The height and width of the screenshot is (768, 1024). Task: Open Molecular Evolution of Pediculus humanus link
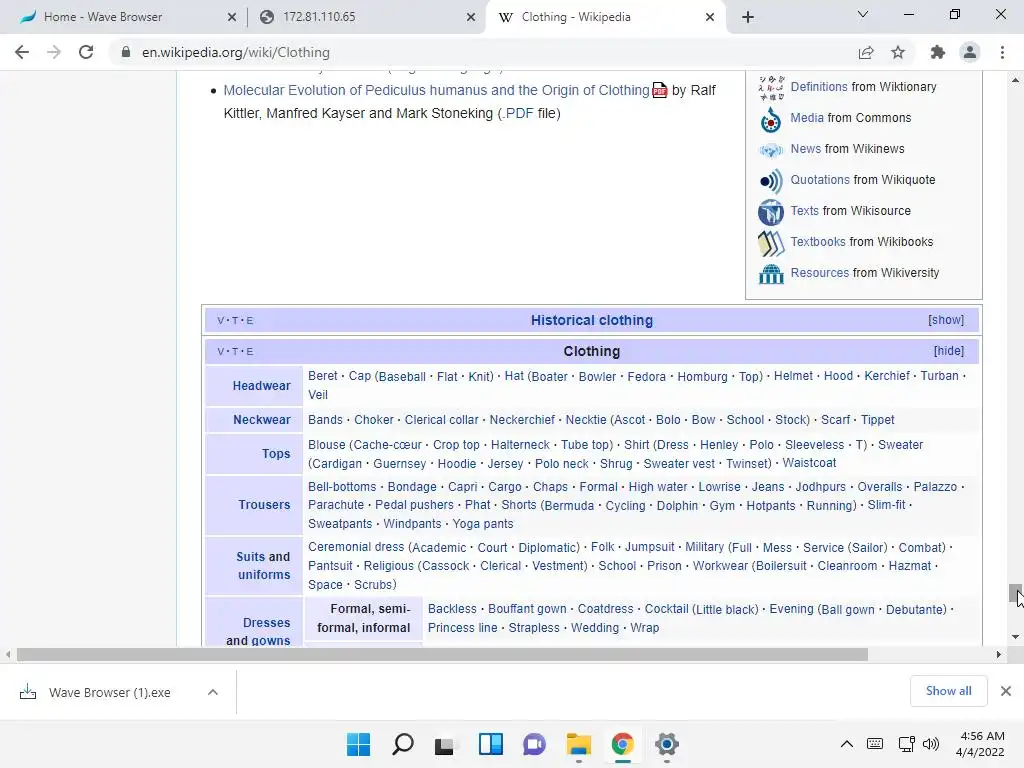point(436,90)
